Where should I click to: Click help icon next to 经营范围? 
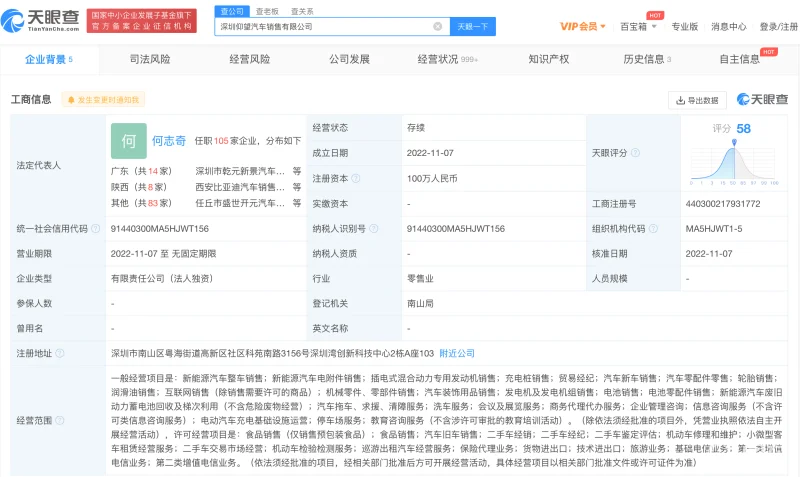click(60, 420)
